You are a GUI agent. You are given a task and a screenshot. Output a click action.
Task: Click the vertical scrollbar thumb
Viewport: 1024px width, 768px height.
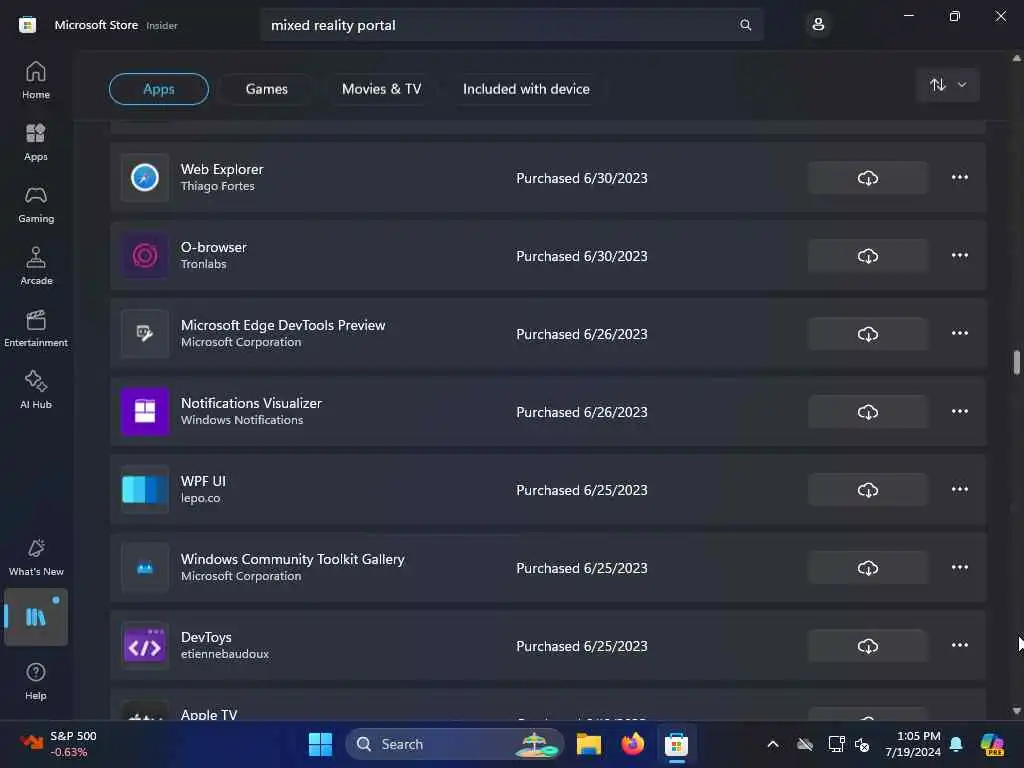(x=1016, y=362)
